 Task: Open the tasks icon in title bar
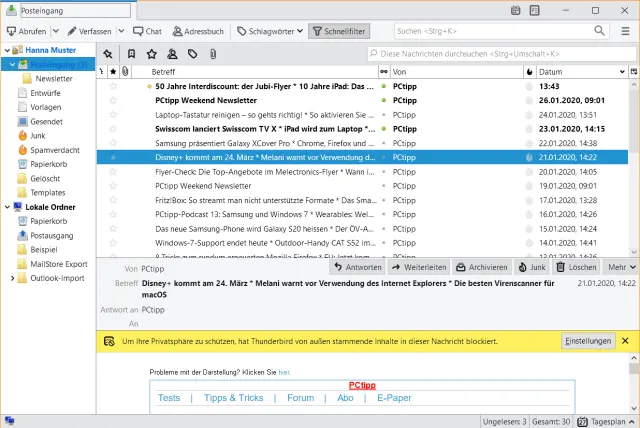tap(534, 10)
